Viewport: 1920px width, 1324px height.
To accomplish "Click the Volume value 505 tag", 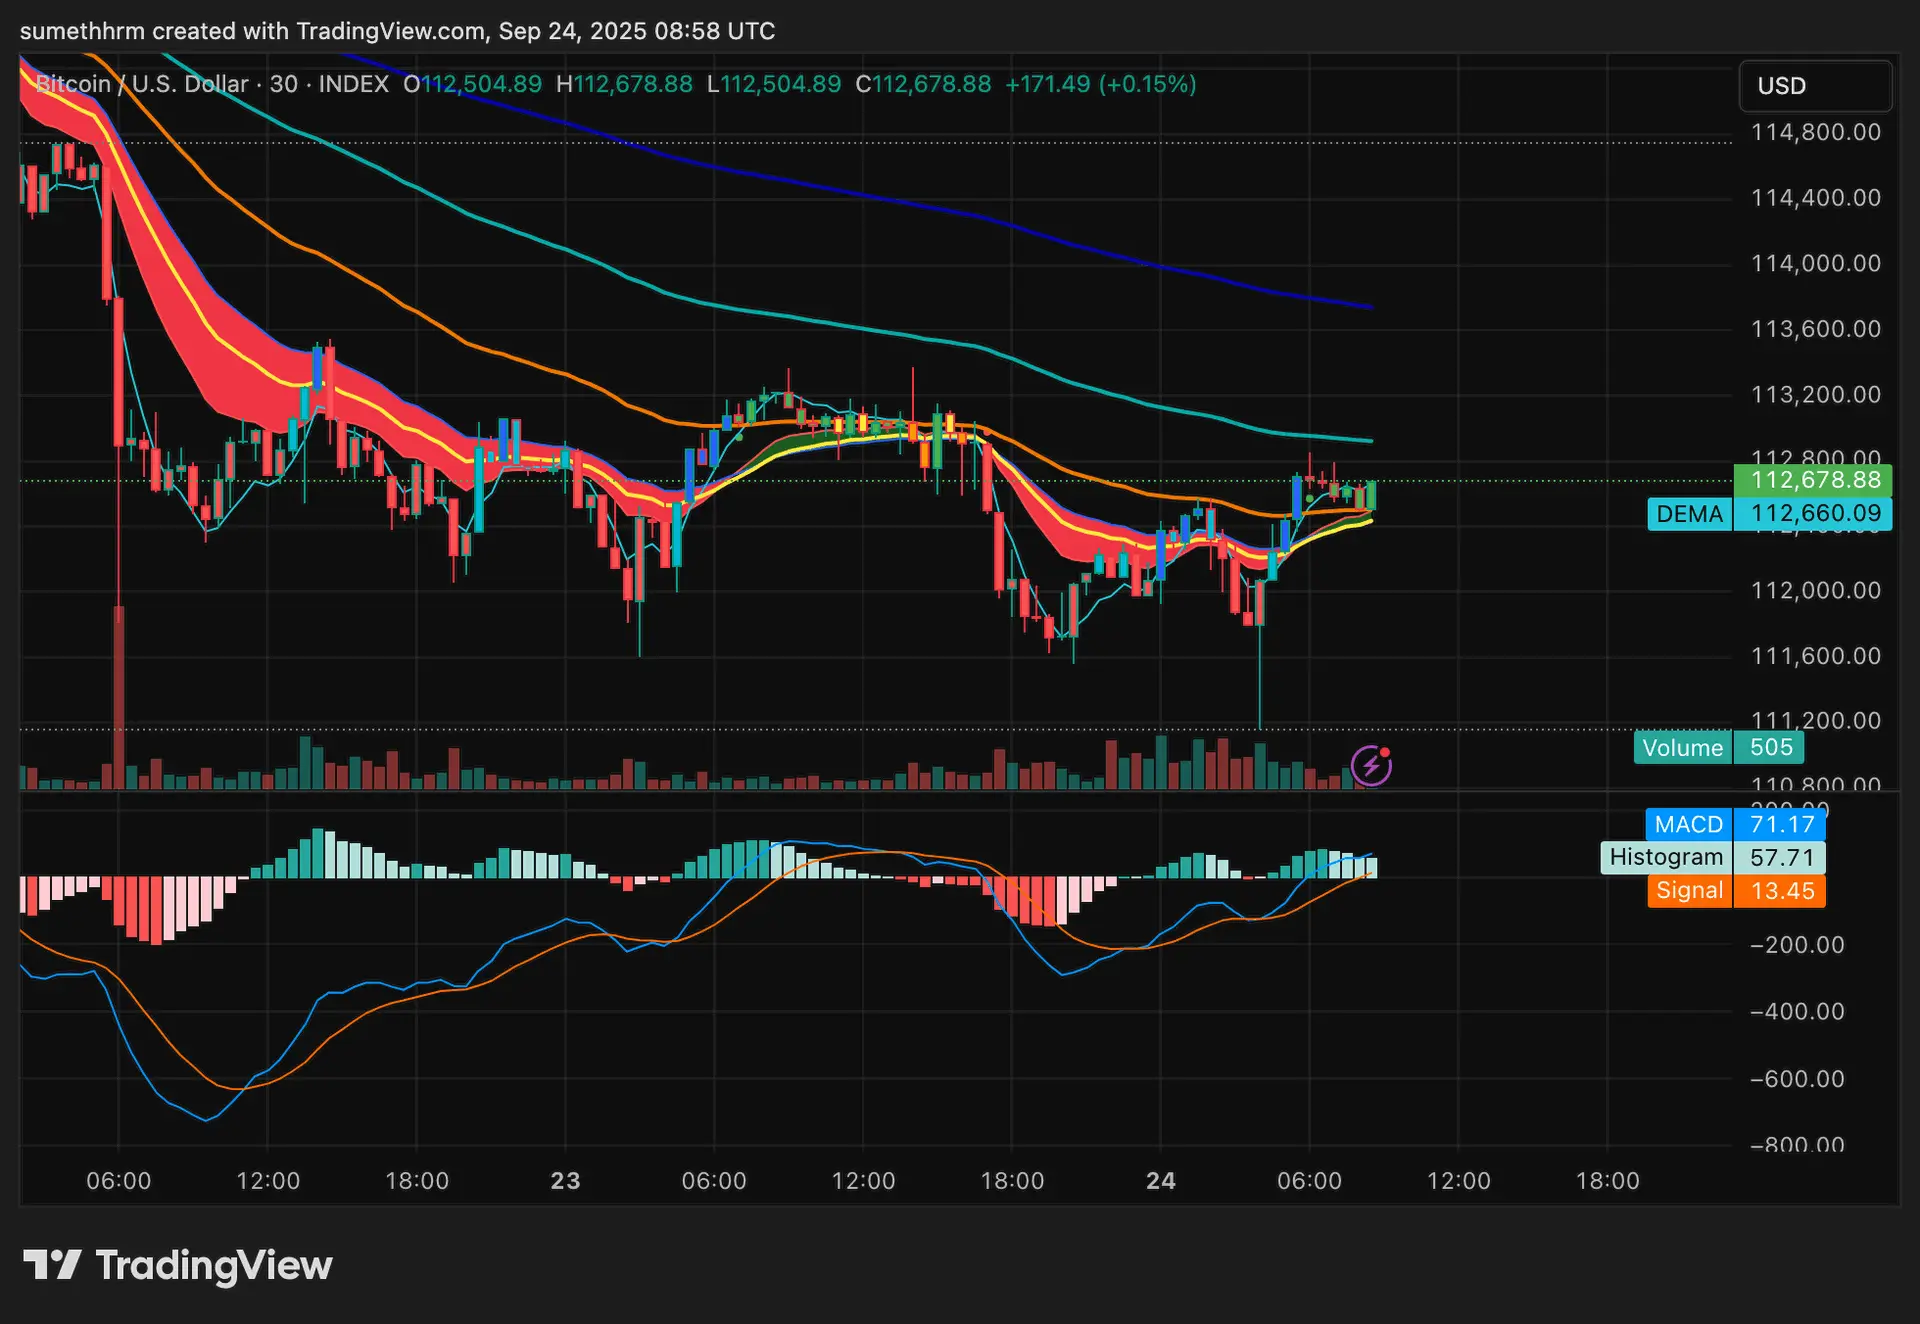I will [x=1770, y=748].
